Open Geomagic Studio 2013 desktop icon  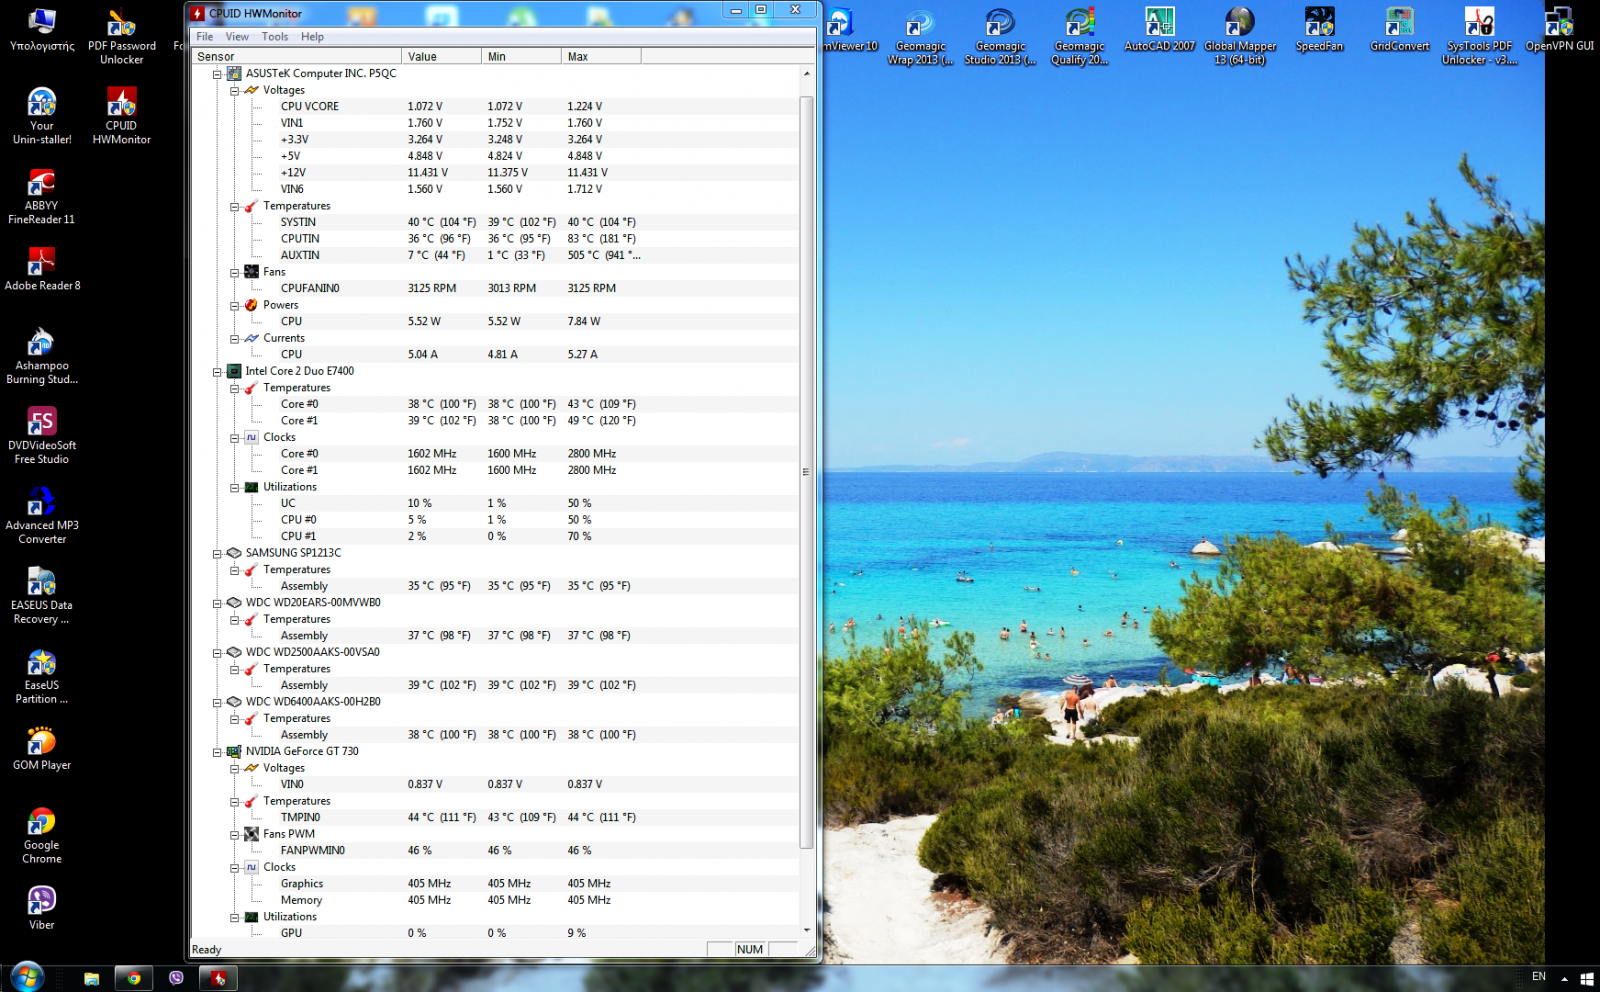click(1000, 37)
